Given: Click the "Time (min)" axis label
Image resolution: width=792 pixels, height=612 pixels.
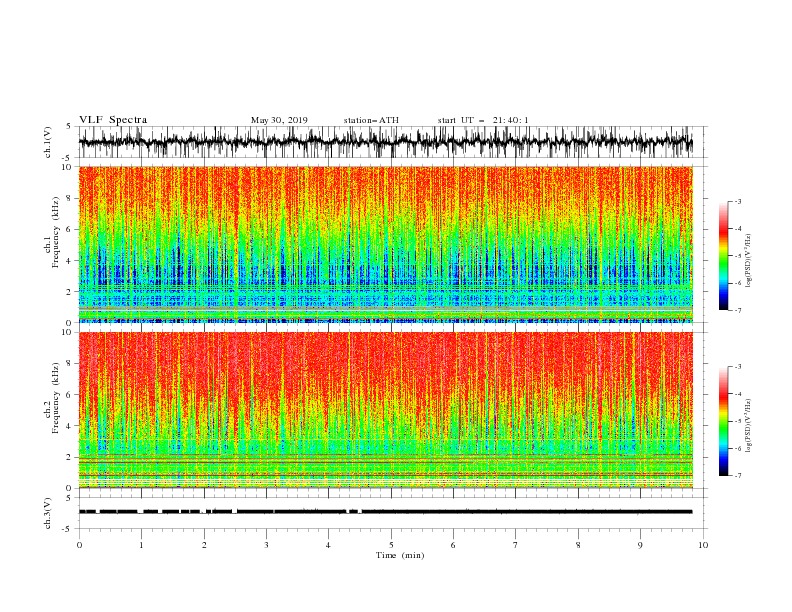Looking at the screenshot, I should click(400, 555).
